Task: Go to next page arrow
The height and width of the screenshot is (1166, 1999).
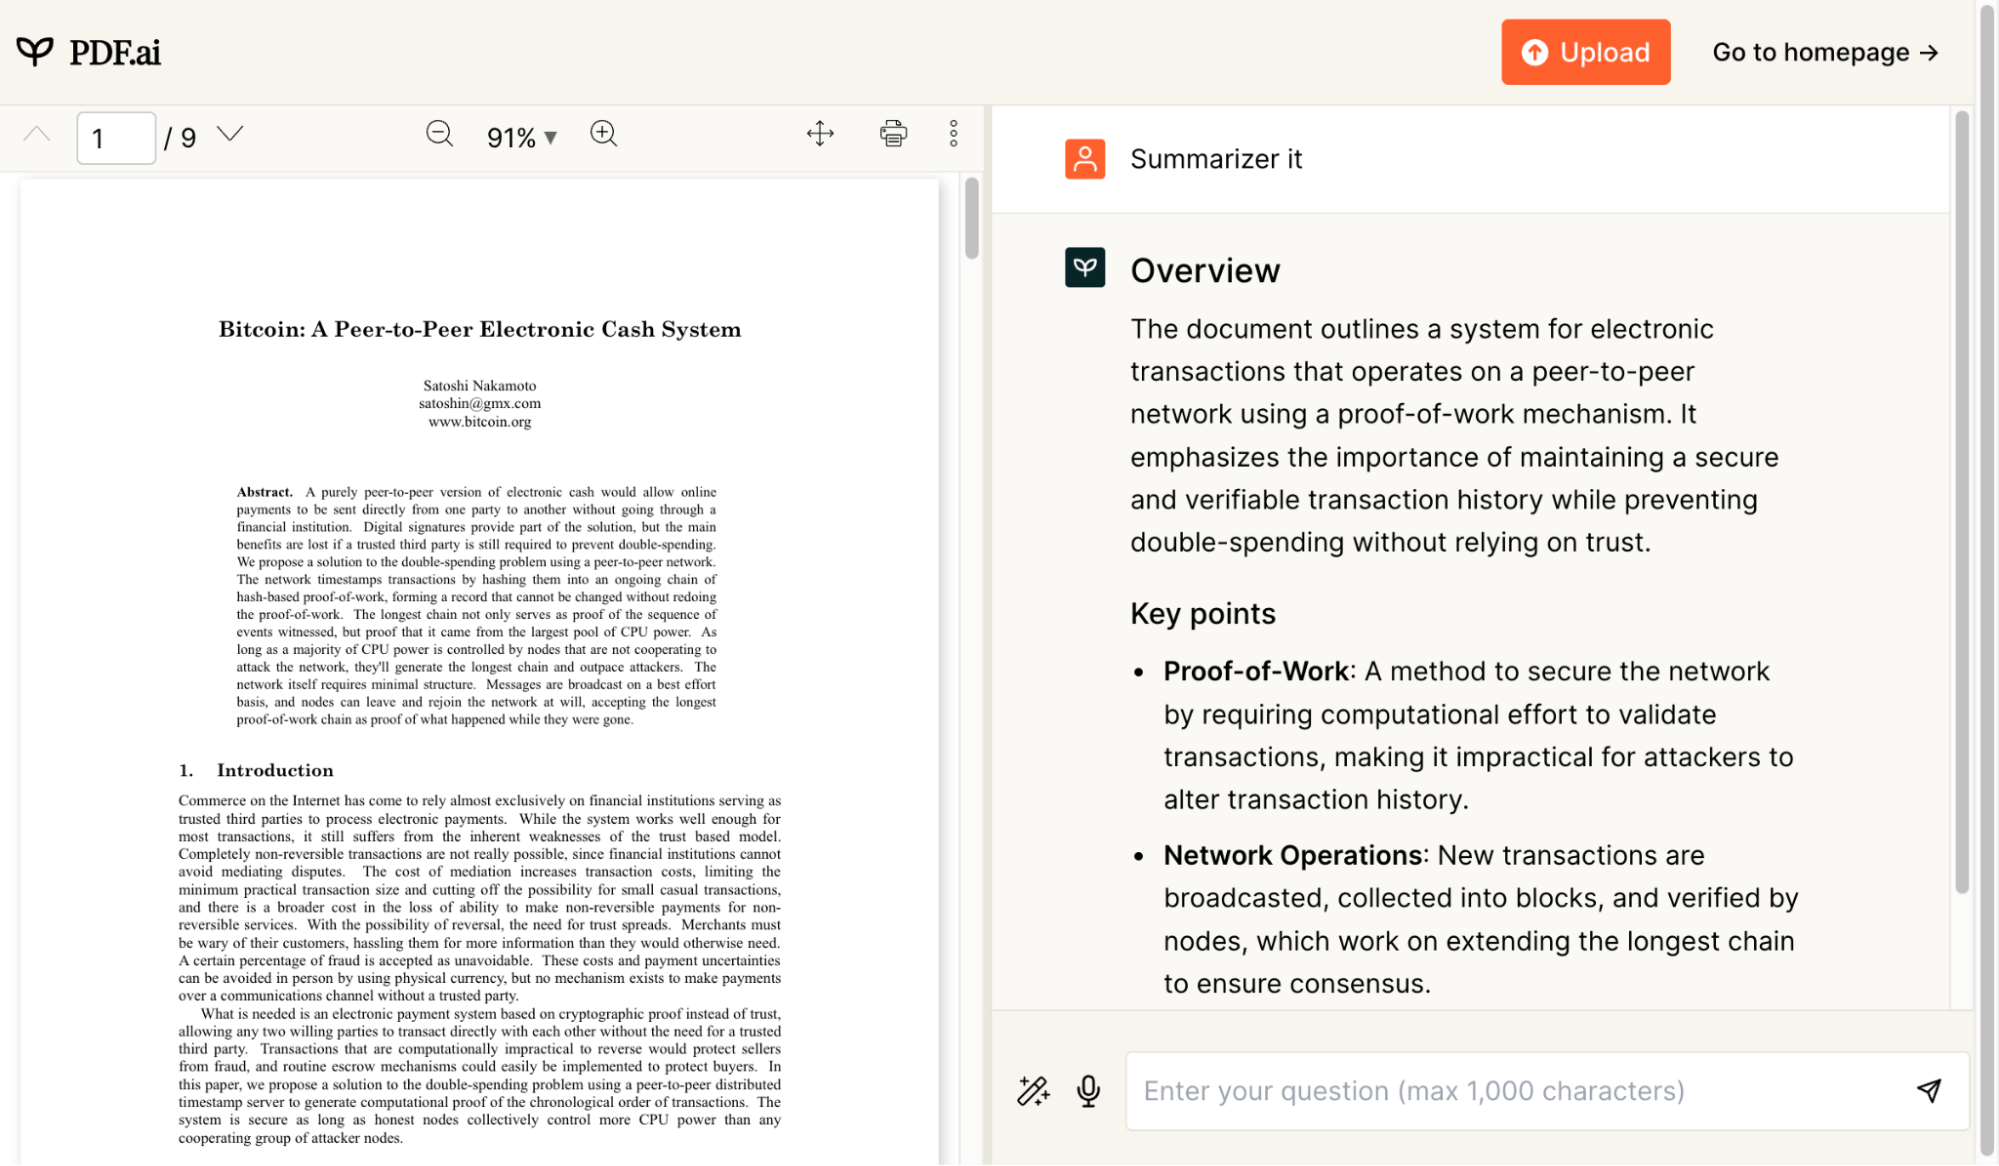Action: pos(230,134)
